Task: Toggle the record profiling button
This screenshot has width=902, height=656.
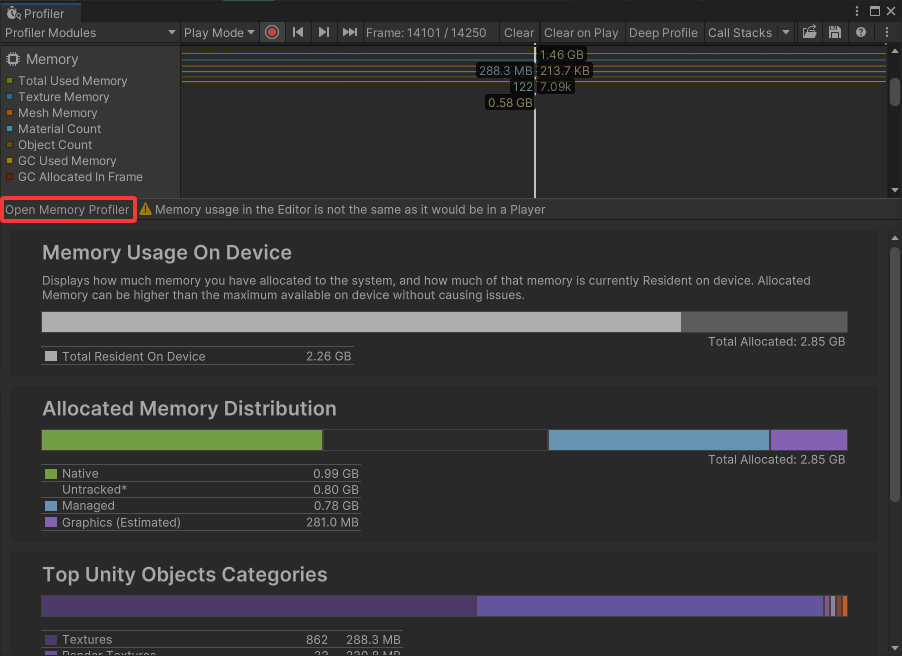Action: pos(271,32)
